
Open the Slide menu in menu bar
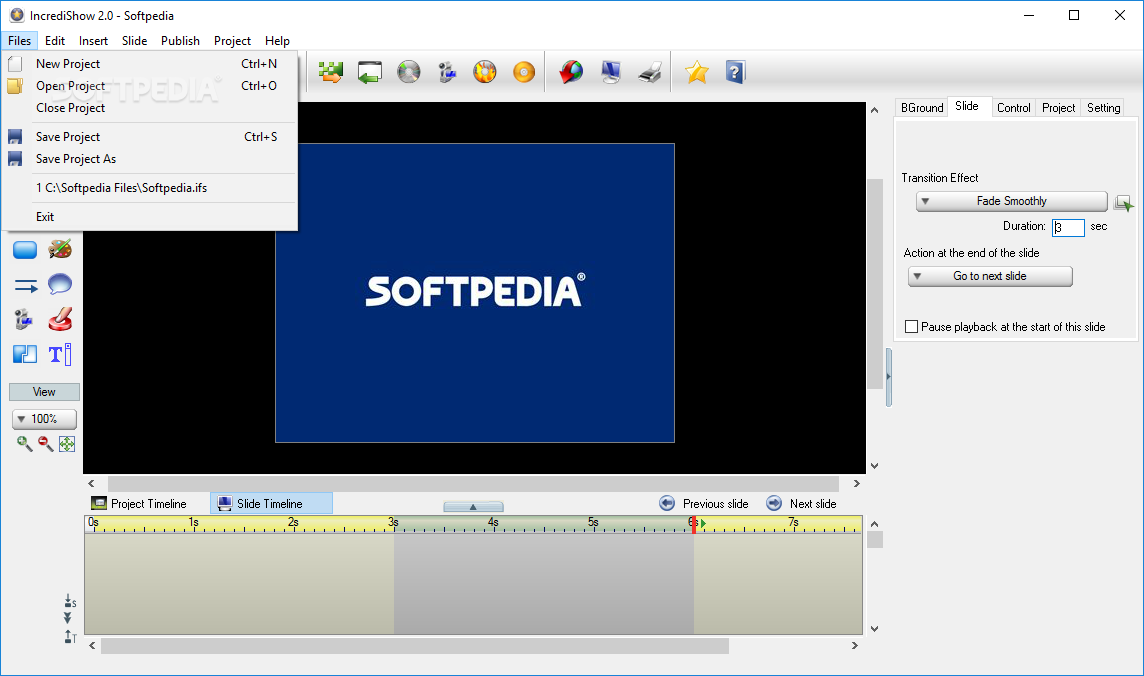(134, 41)
